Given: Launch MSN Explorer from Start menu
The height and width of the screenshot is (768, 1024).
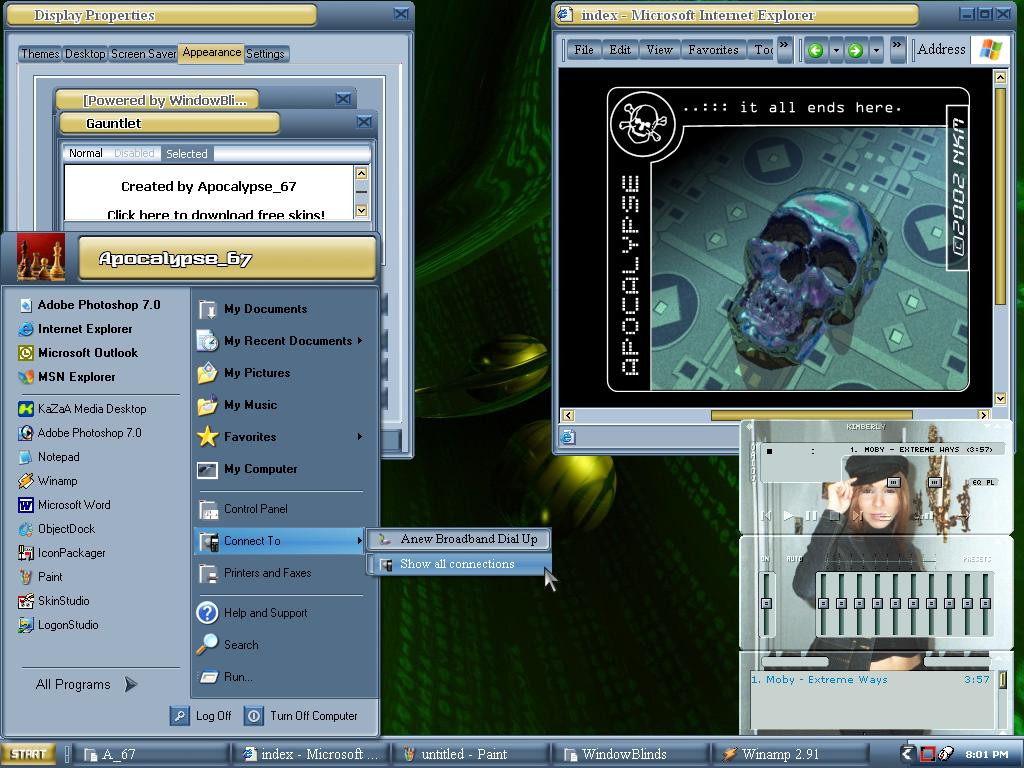Looking at the screenshot, I should coord(67,377).
